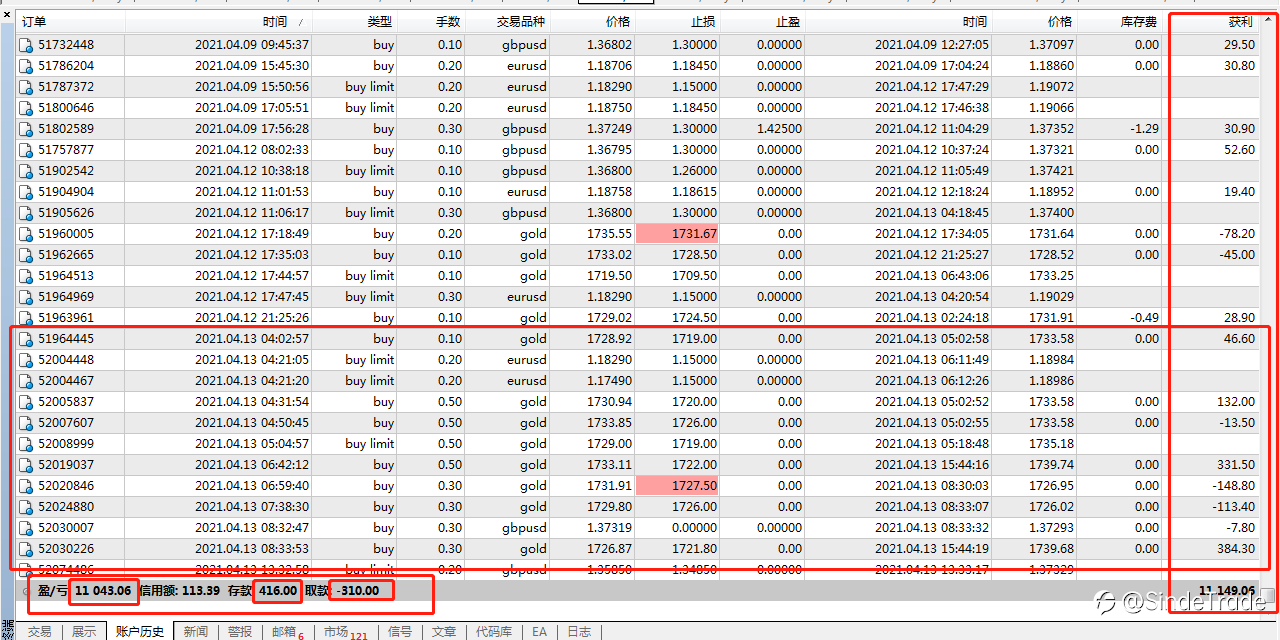
Task: Click the order icon for order 52030226
Action: click(26, 549)
